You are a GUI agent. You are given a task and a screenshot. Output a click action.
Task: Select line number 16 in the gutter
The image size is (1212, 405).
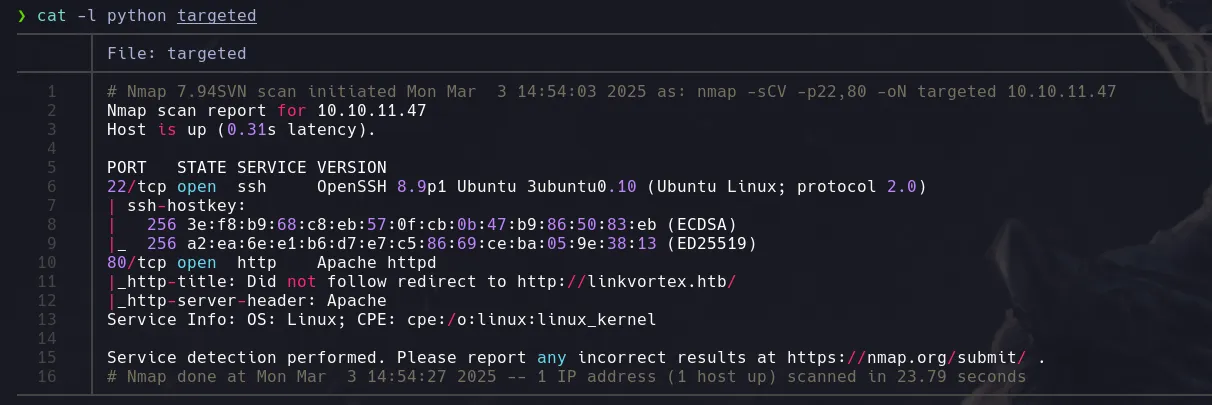(47, 376)
